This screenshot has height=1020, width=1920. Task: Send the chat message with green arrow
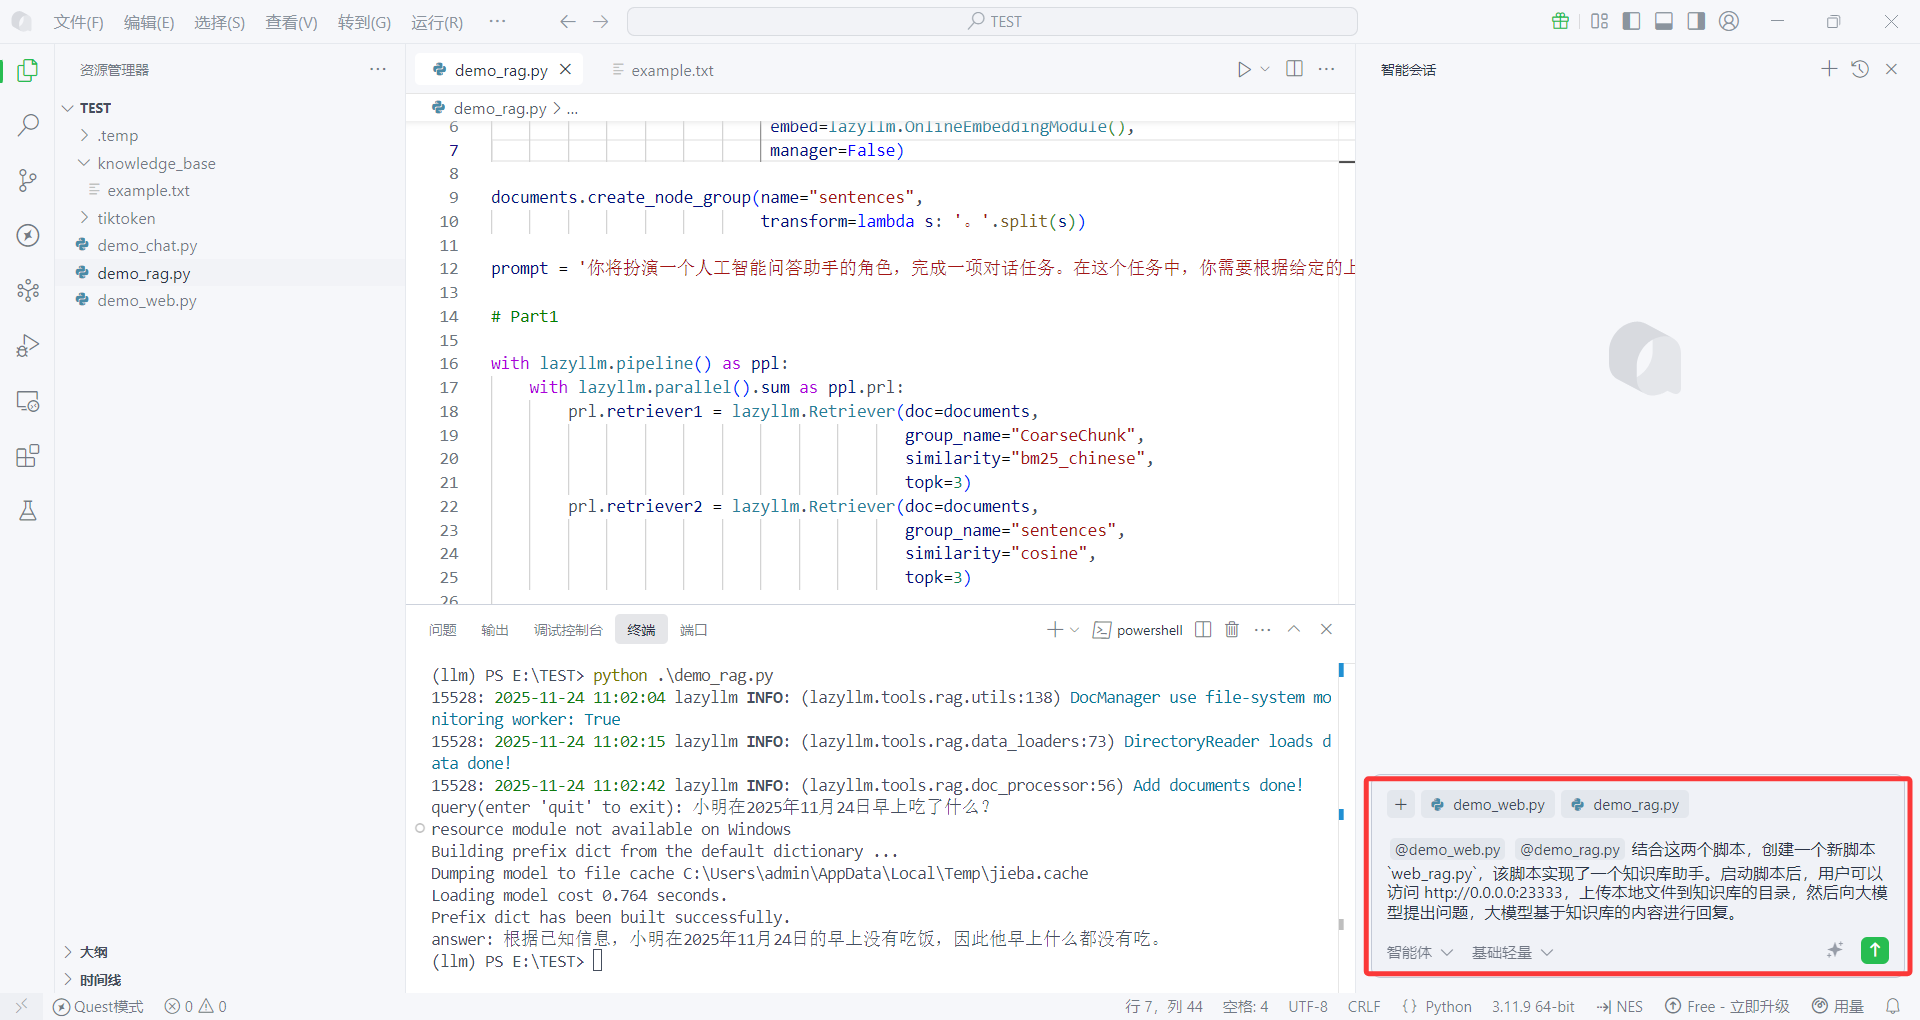1875,951
